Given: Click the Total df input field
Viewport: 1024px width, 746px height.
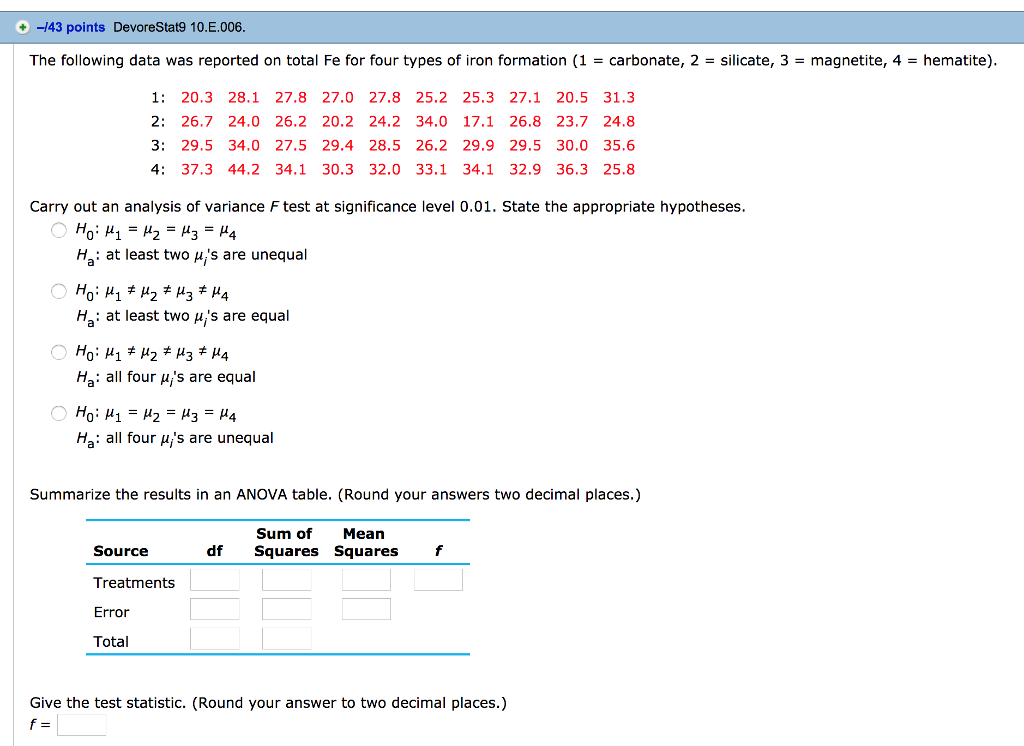Looking at the screenshot, I should [x=214, y=637].
